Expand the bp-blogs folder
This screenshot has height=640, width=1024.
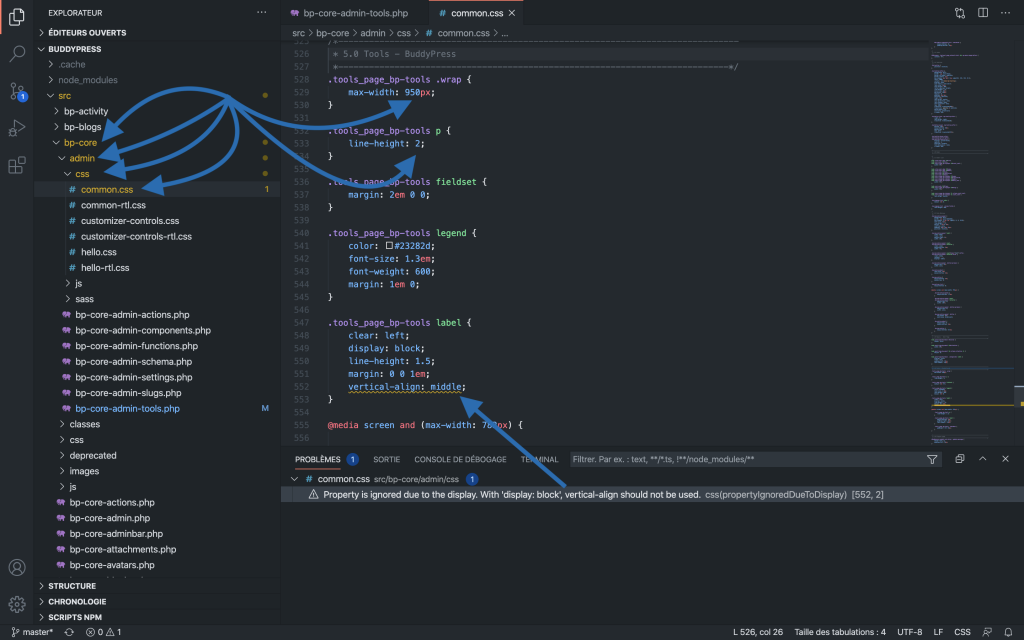[82, 127]
